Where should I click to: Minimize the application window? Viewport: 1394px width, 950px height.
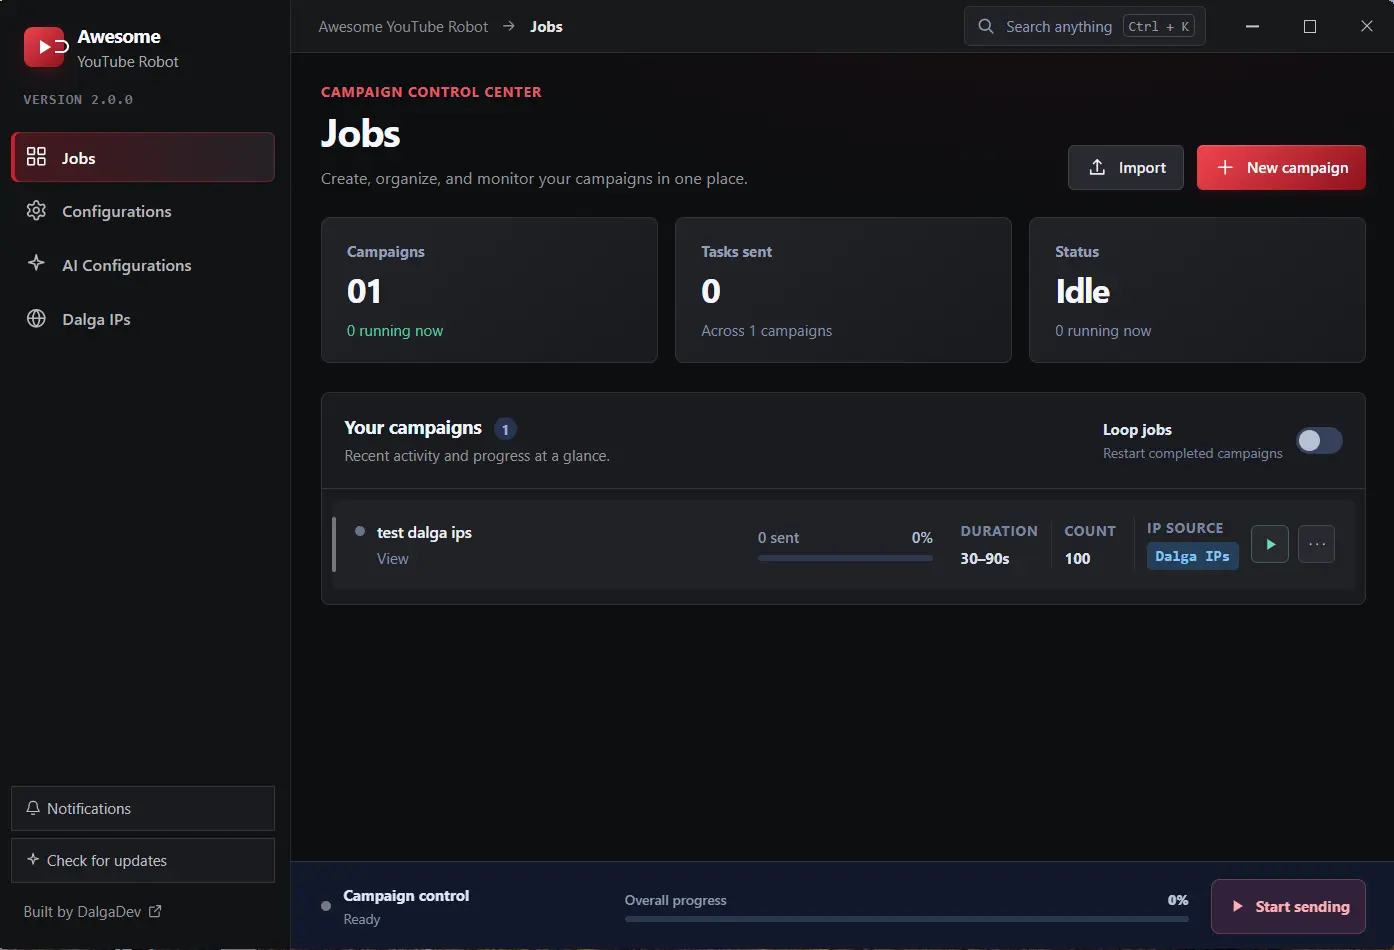[1252, 26]
